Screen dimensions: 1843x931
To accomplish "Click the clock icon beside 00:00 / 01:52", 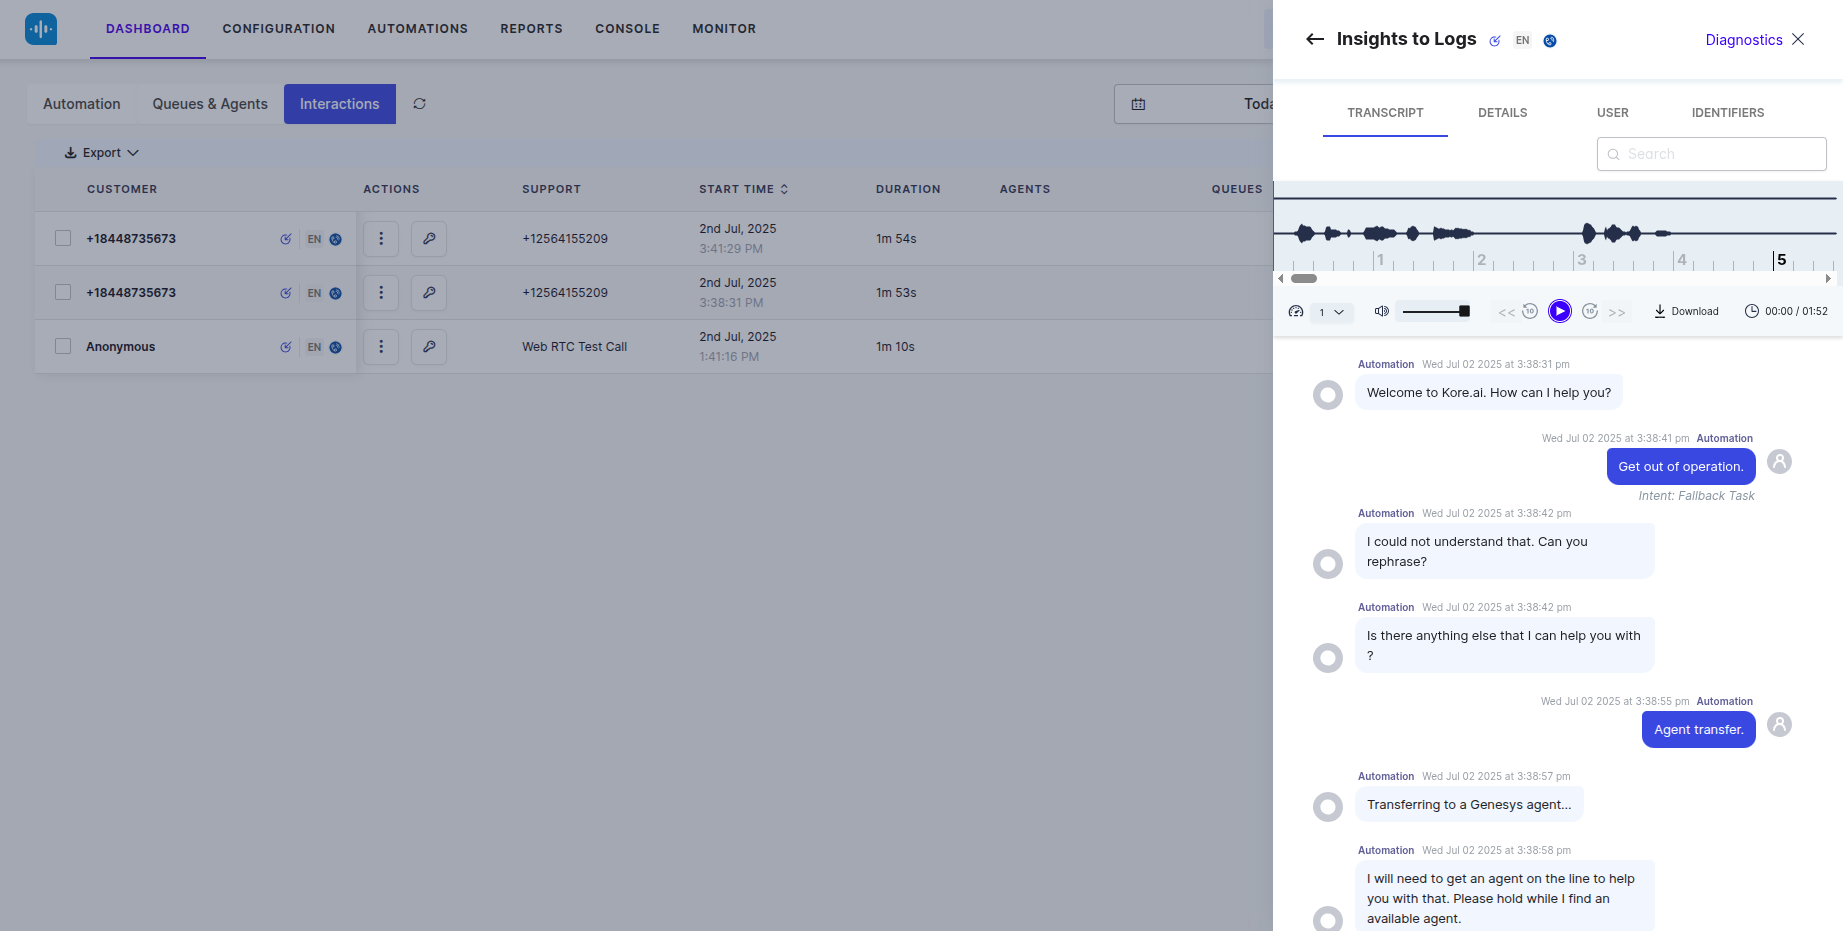I will (x=1752, y=312).
